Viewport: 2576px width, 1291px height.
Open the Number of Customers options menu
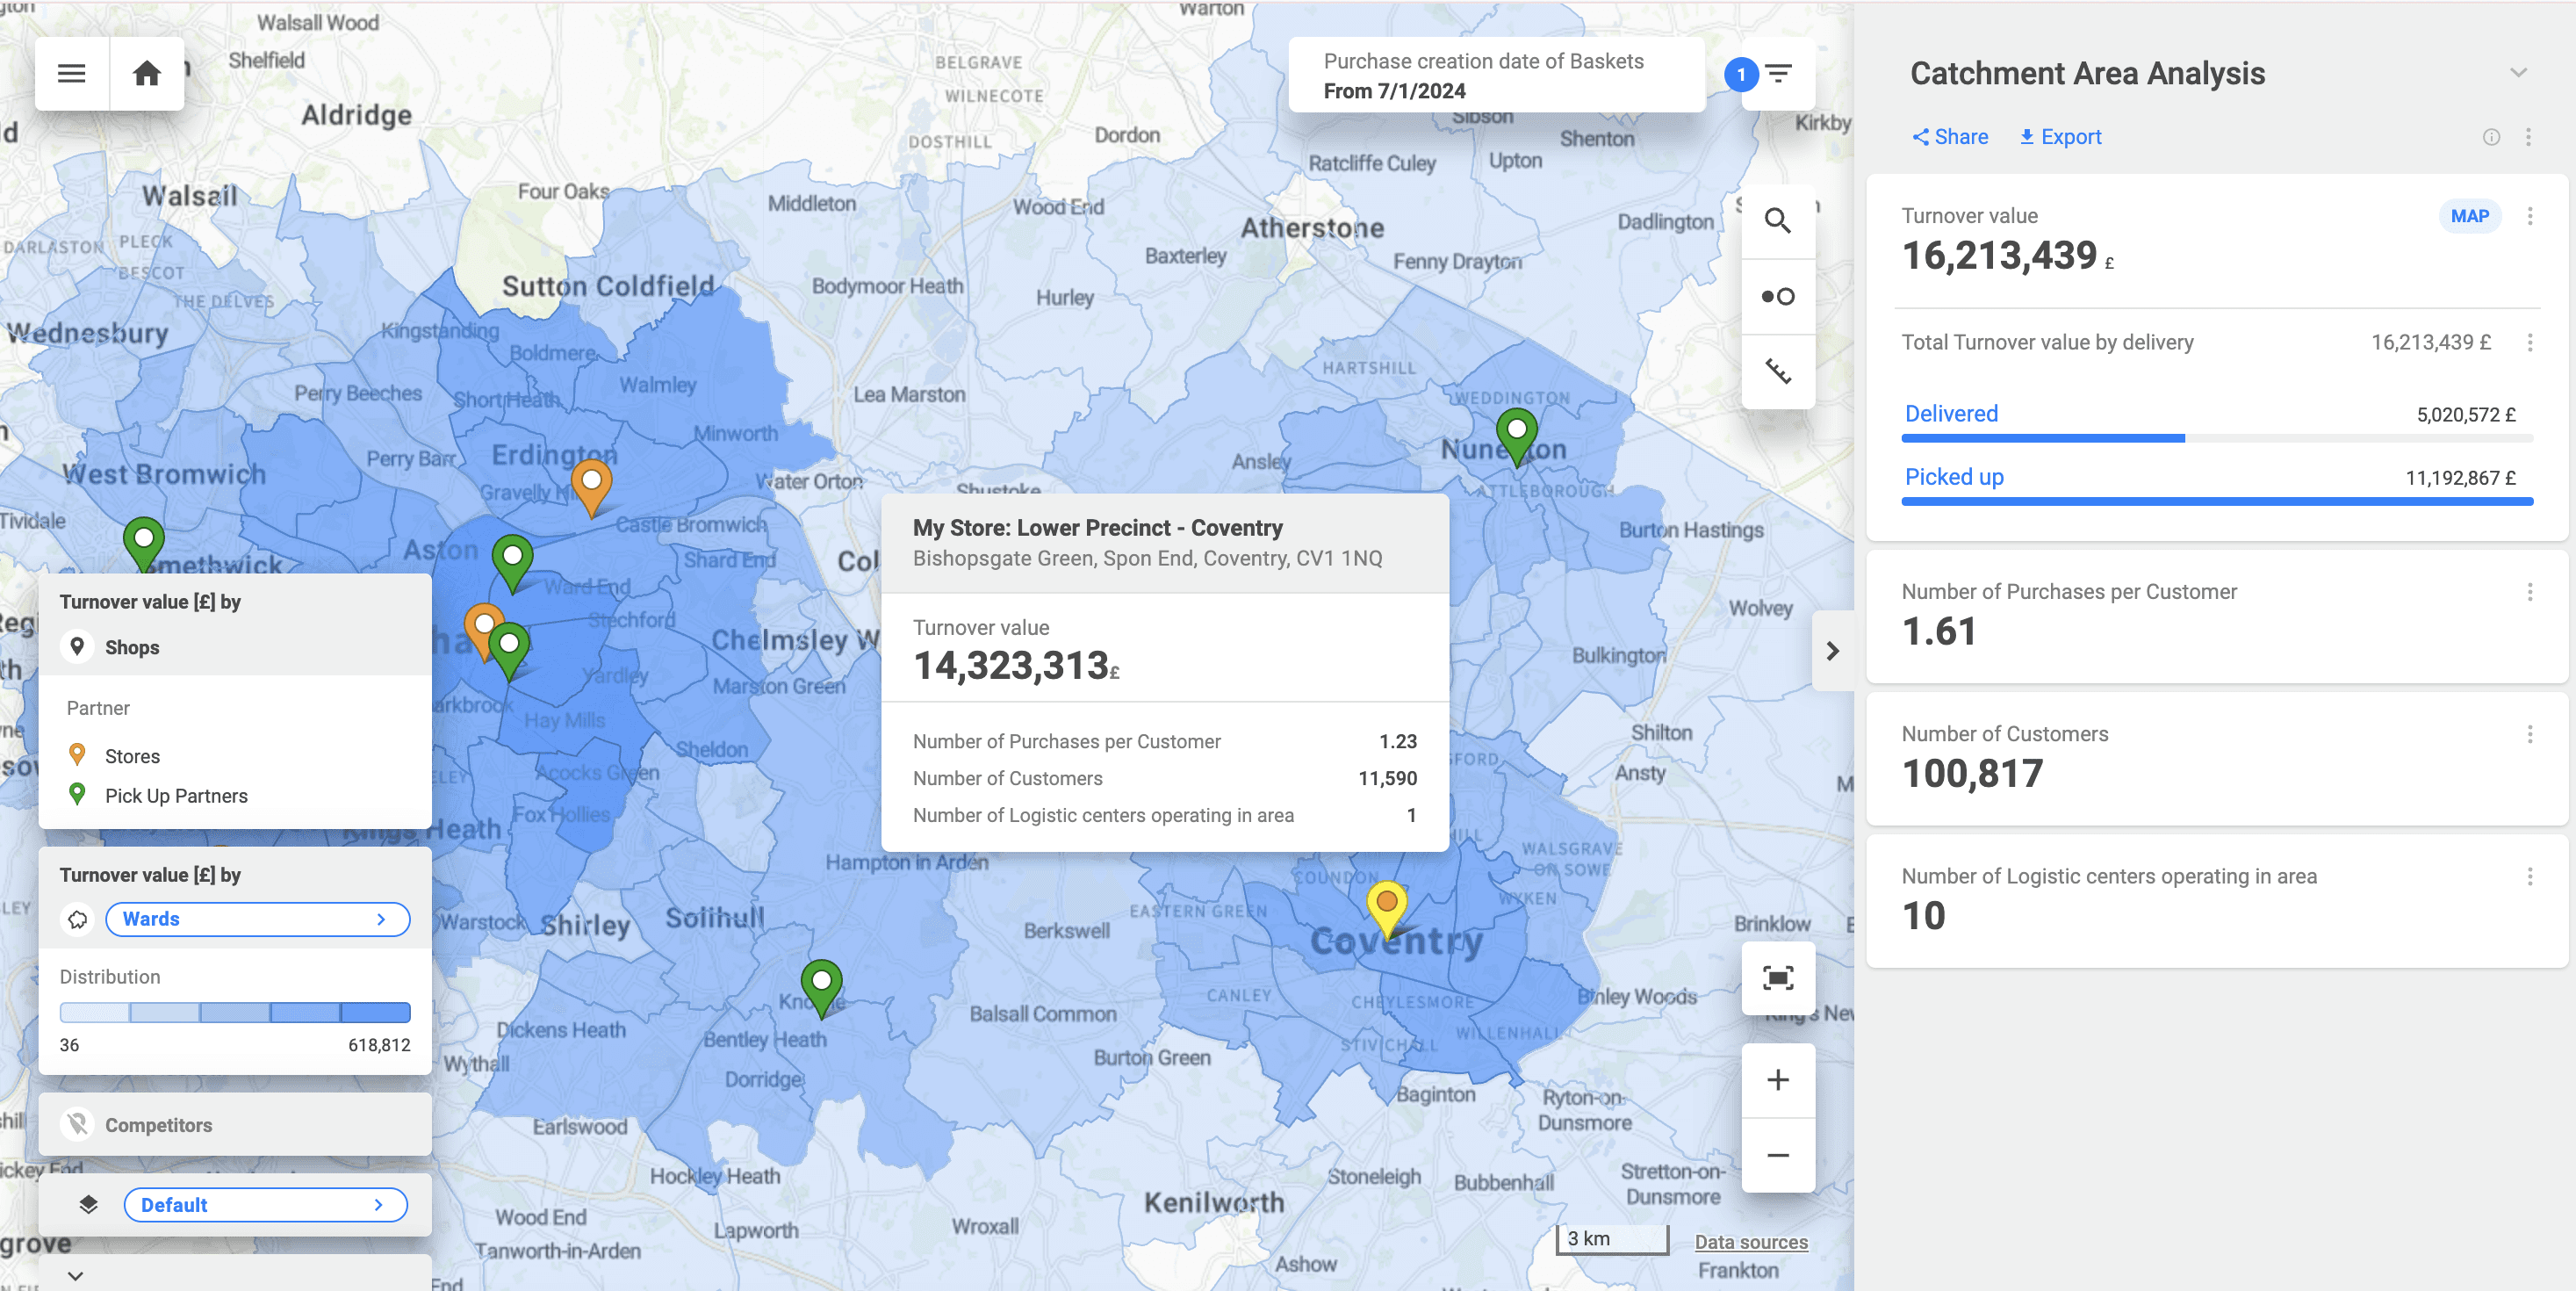point(2530,737)
